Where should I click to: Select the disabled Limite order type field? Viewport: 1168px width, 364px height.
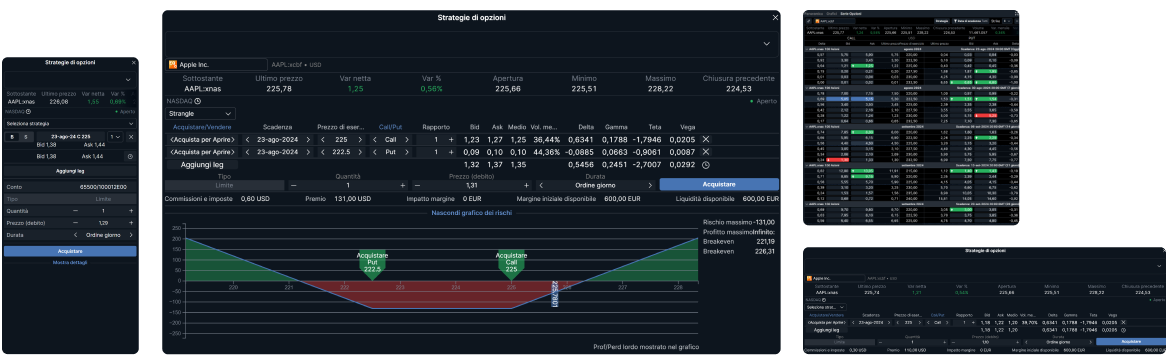(224, 185)
